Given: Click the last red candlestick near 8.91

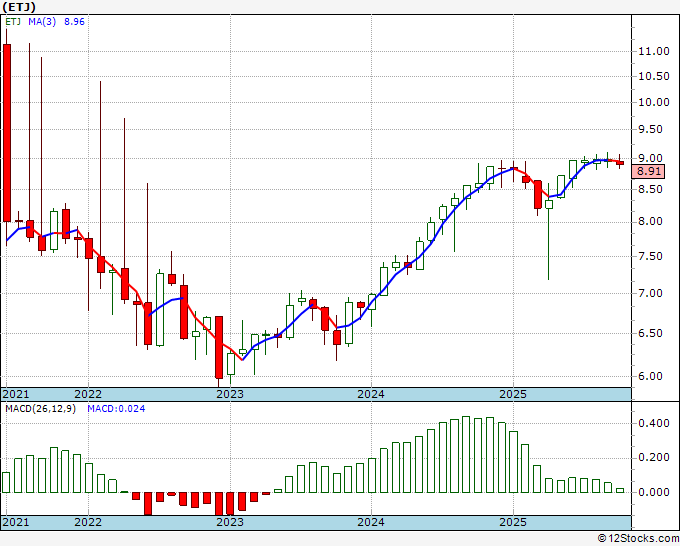Looking at the screenshot, I should (620, 163).
